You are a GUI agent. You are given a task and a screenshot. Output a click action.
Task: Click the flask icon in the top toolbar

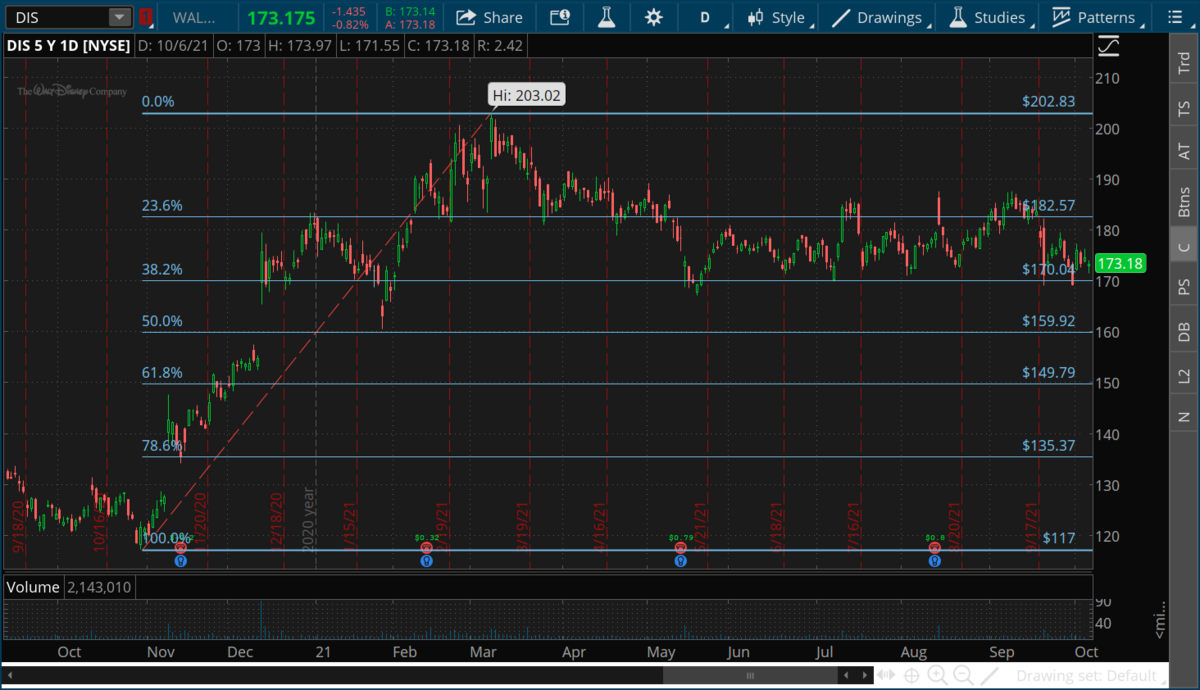(x=606, y=17)
